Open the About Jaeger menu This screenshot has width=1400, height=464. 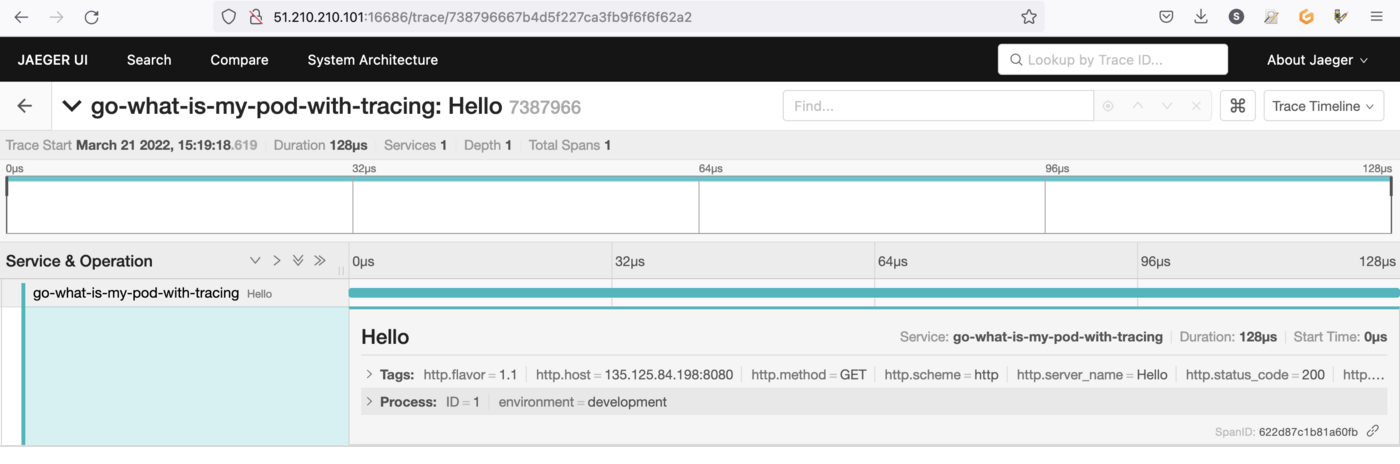pyautogui.click(x=1317, y=60)
